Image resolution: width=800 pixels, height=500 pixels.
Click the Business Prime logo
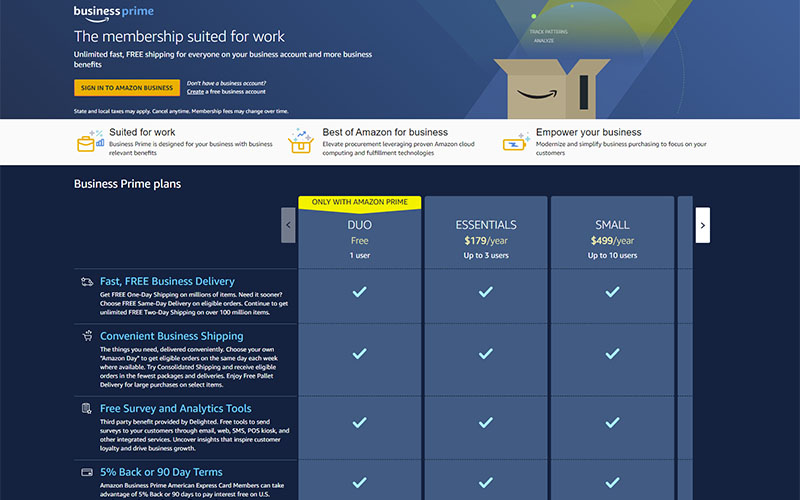[113, 13]
